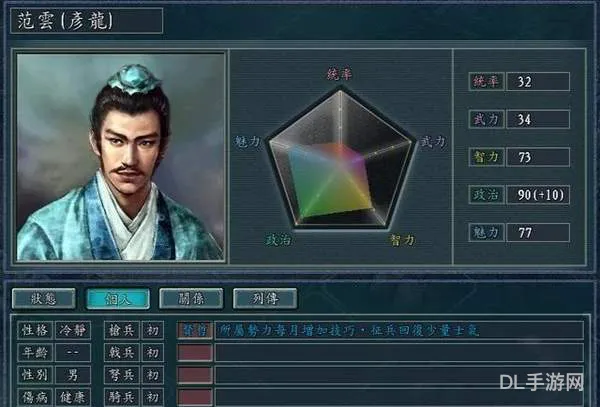The image size is (600, 407).
Task: Click the character portrait of 范雲
Action: [x=121, y=157]
